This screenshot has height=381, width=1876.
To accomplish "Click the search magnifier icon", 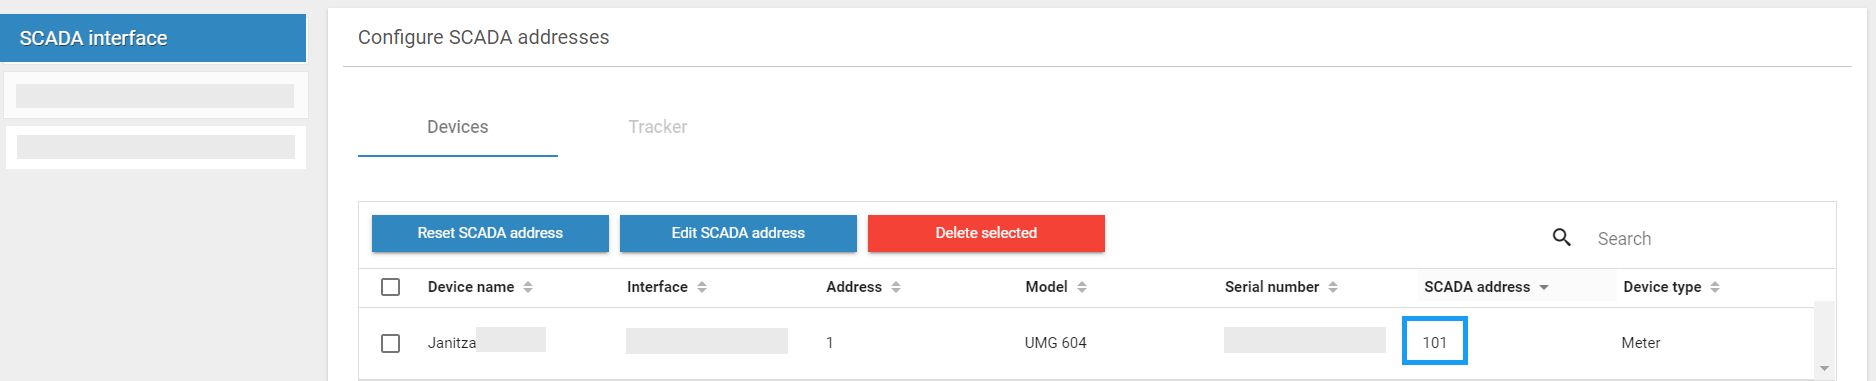I will click(1561, 237).
